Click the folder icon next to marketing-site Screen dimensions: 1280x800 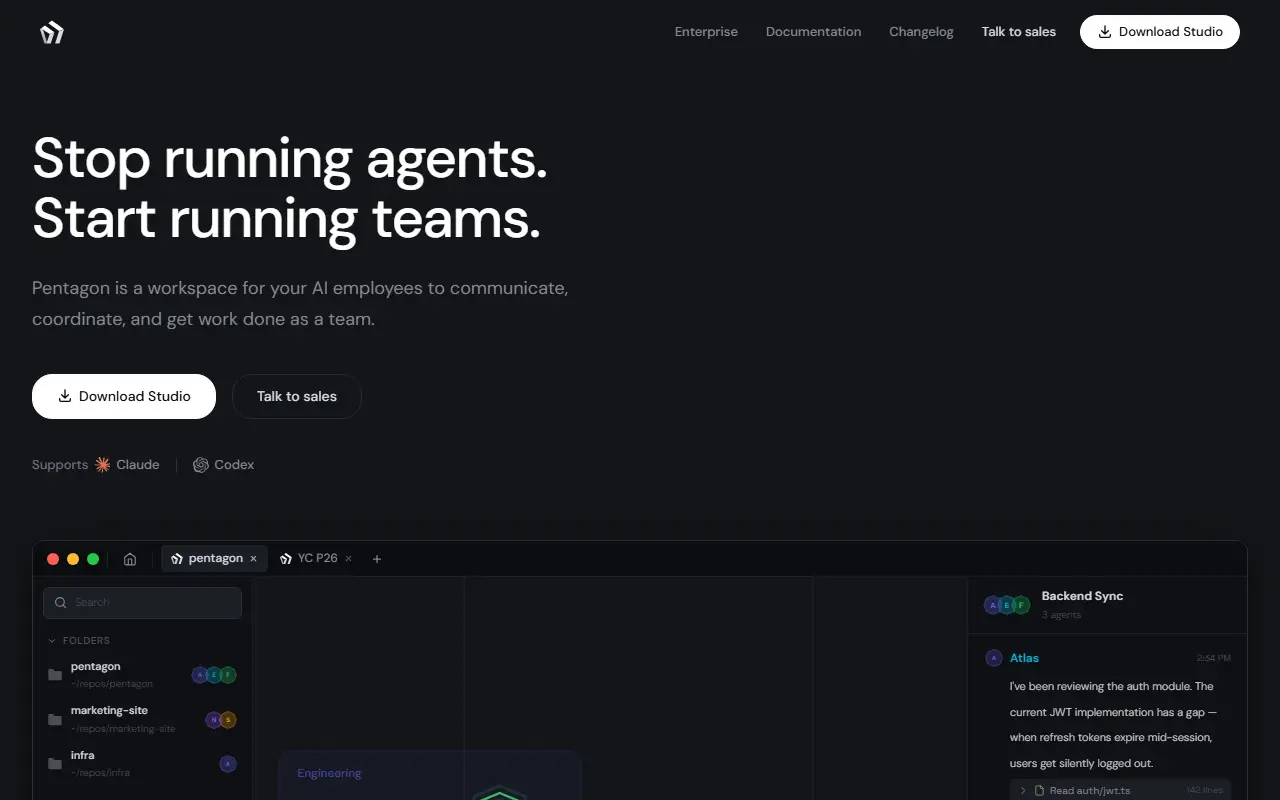(x=55, y=720)
